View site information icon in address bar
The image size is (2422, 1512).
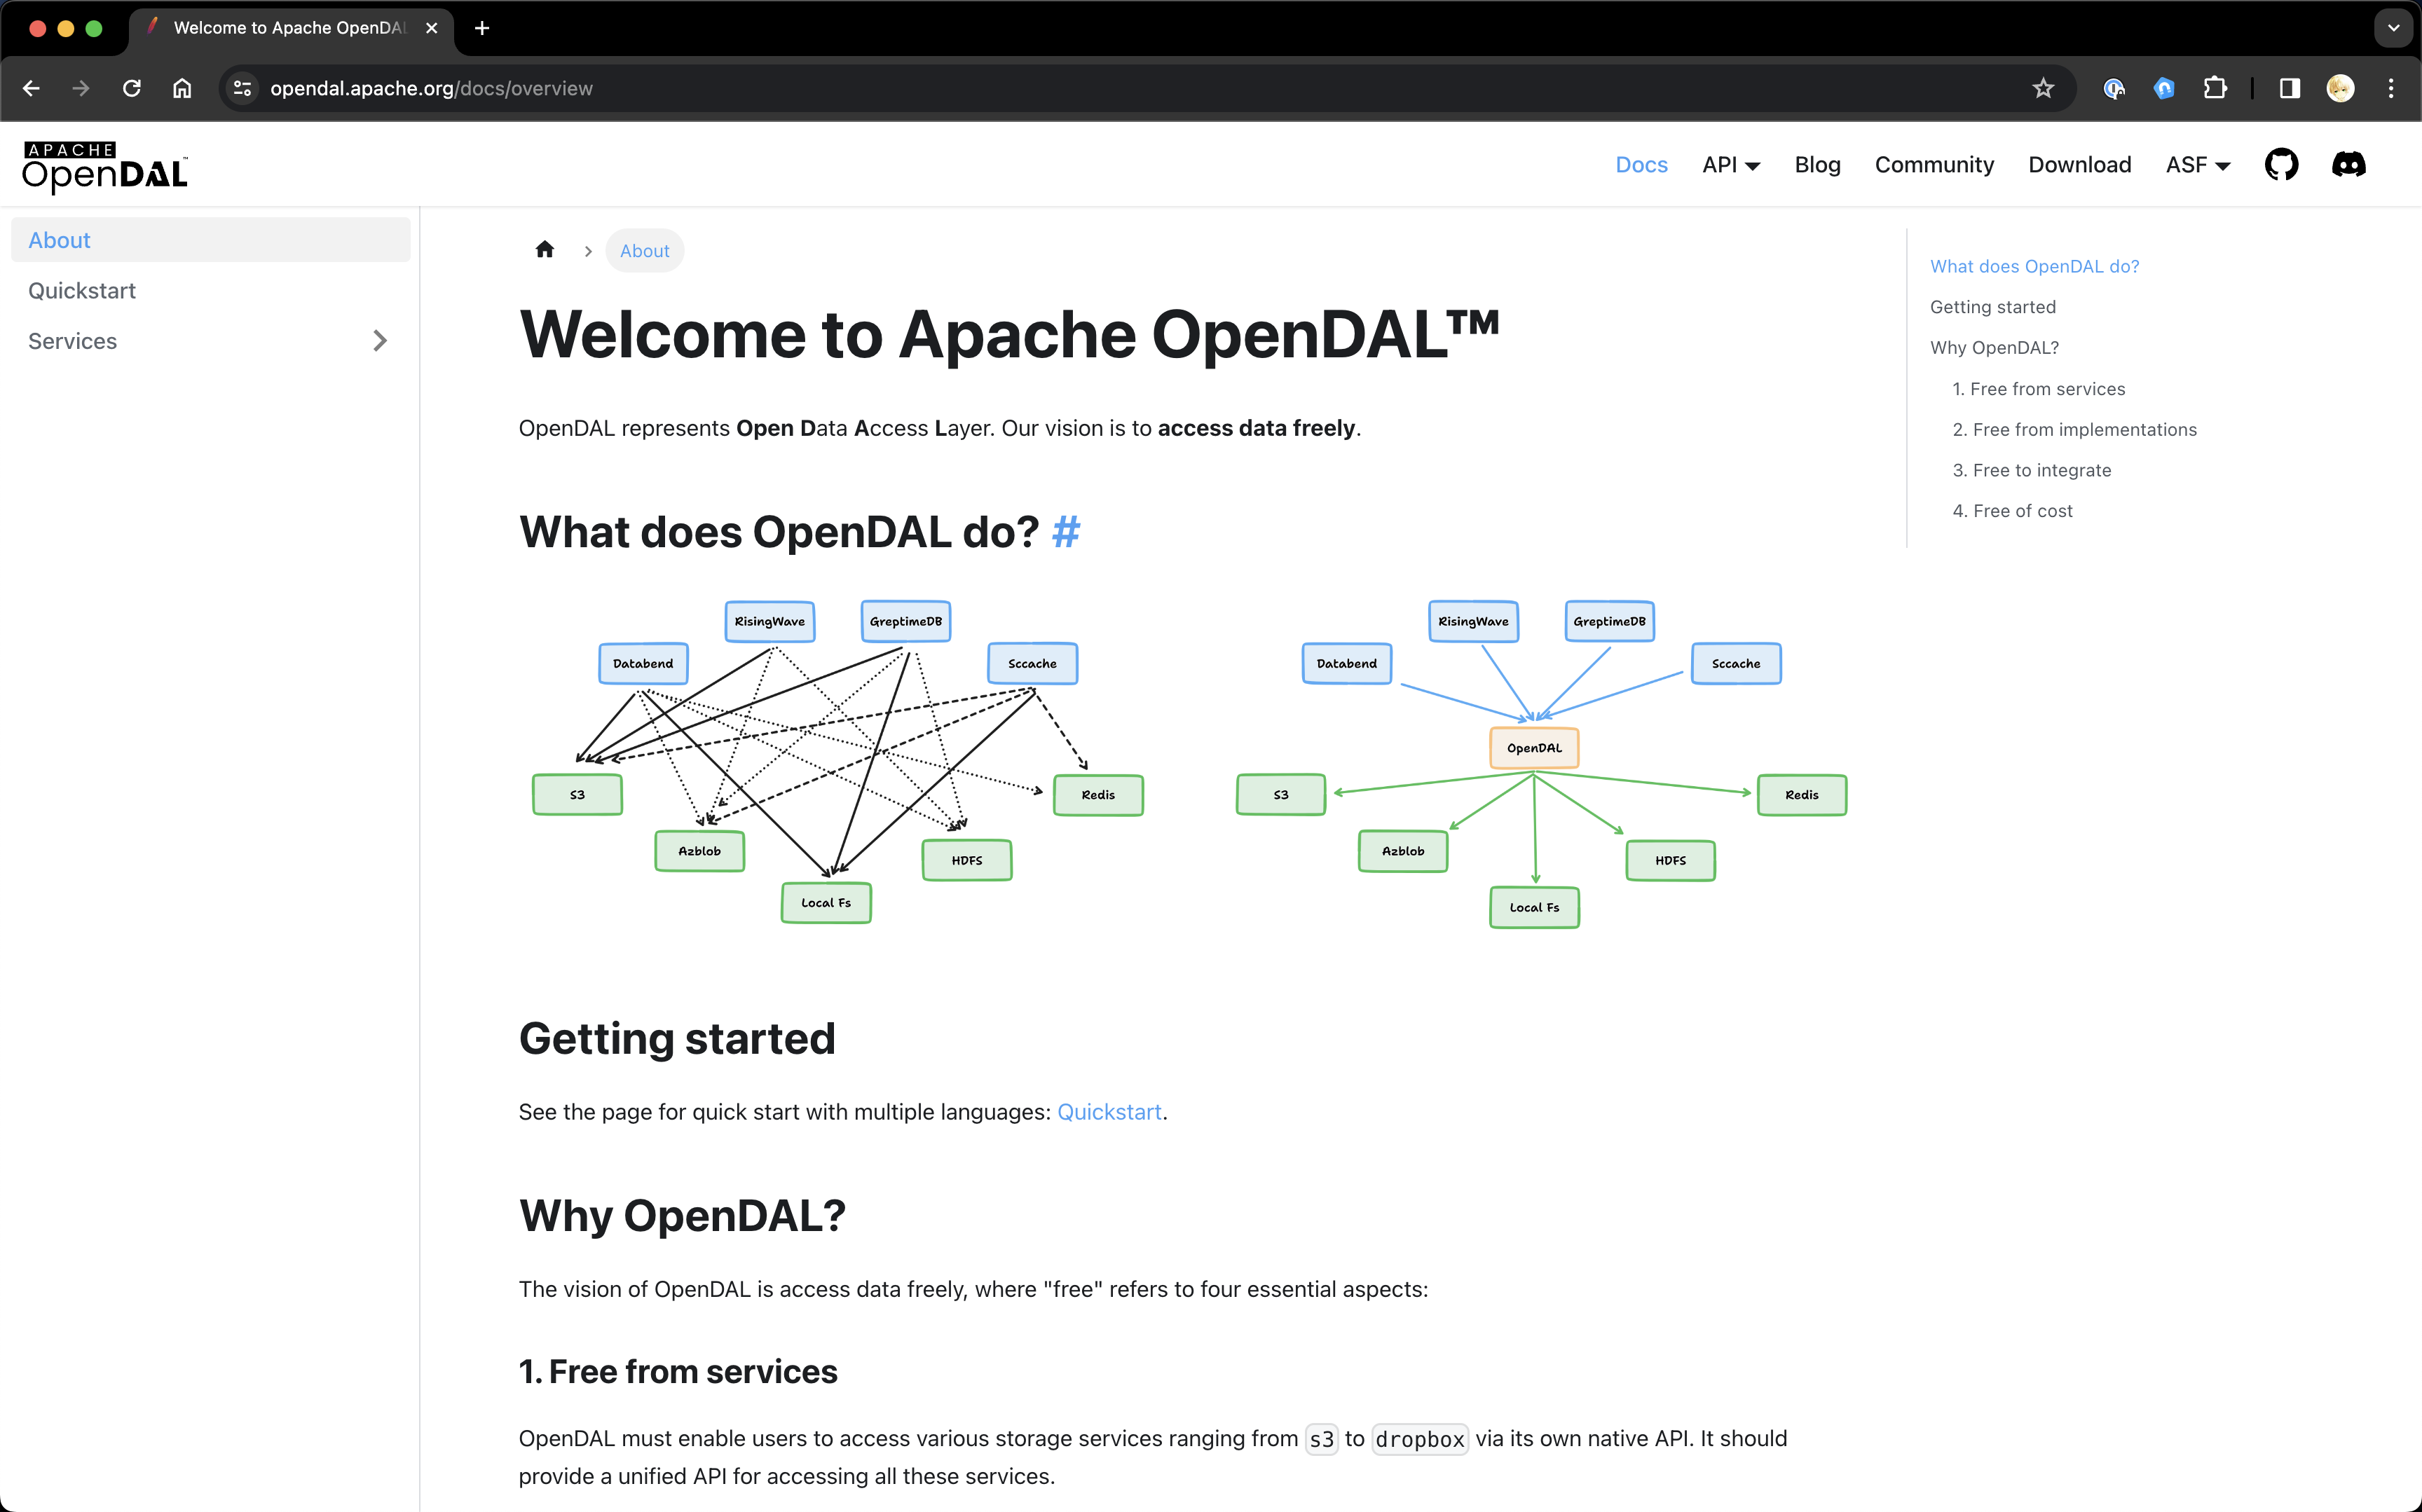pyautogui.click(x=242, y=88)
